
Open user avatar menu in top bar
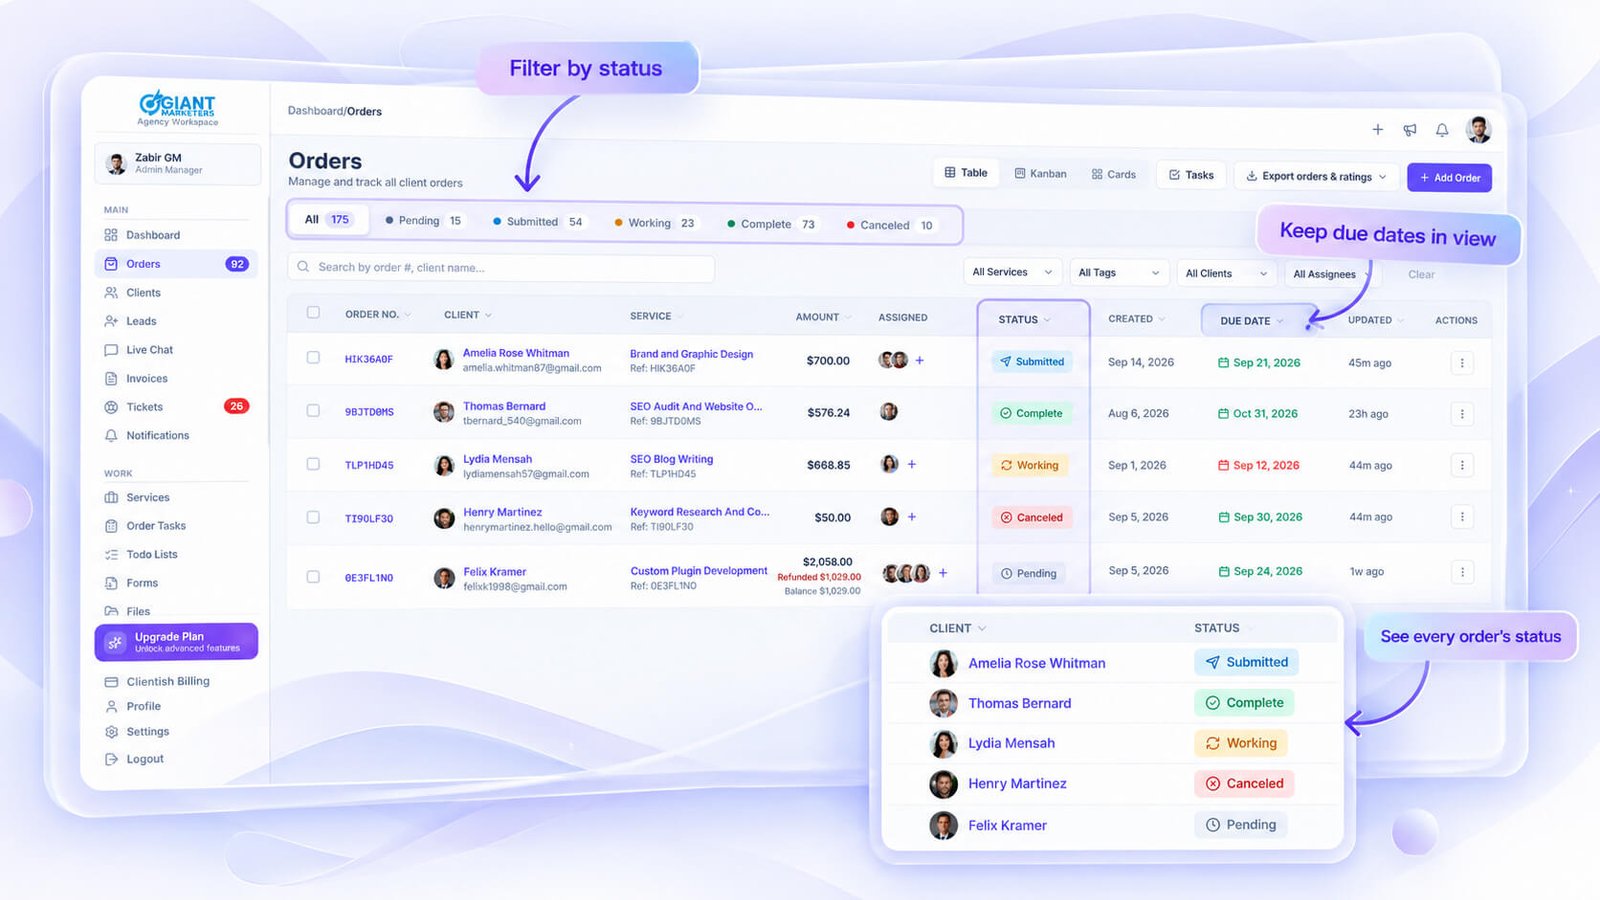(x=1479, y=129)
